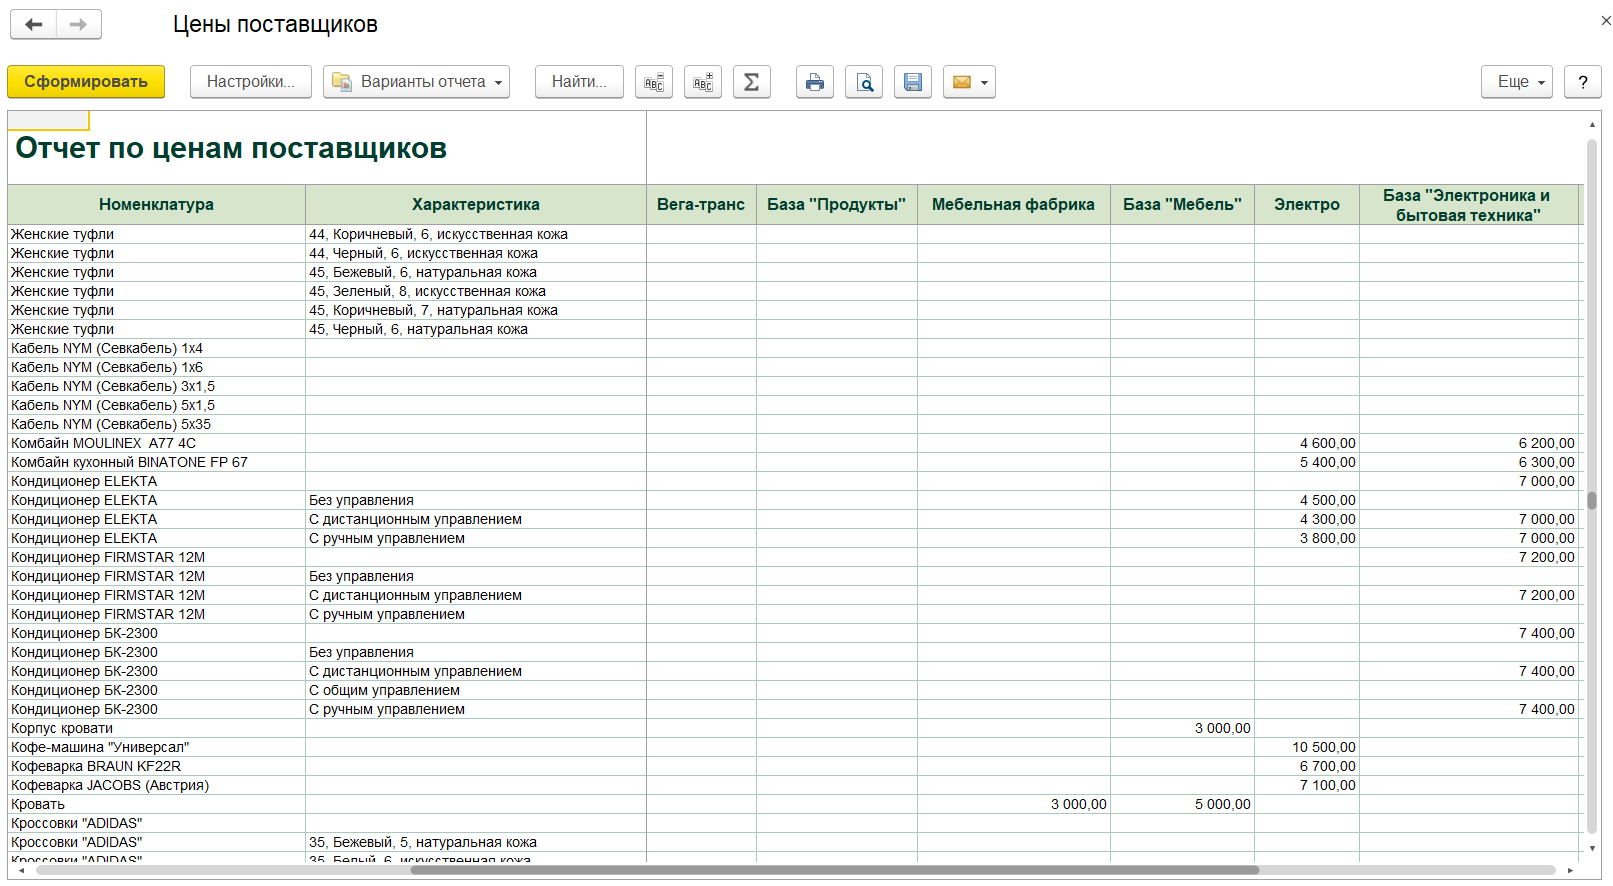
Task: Select characteristic 45, Черный, 6, натуральная кожа
Action: click(x=476, y=330)
